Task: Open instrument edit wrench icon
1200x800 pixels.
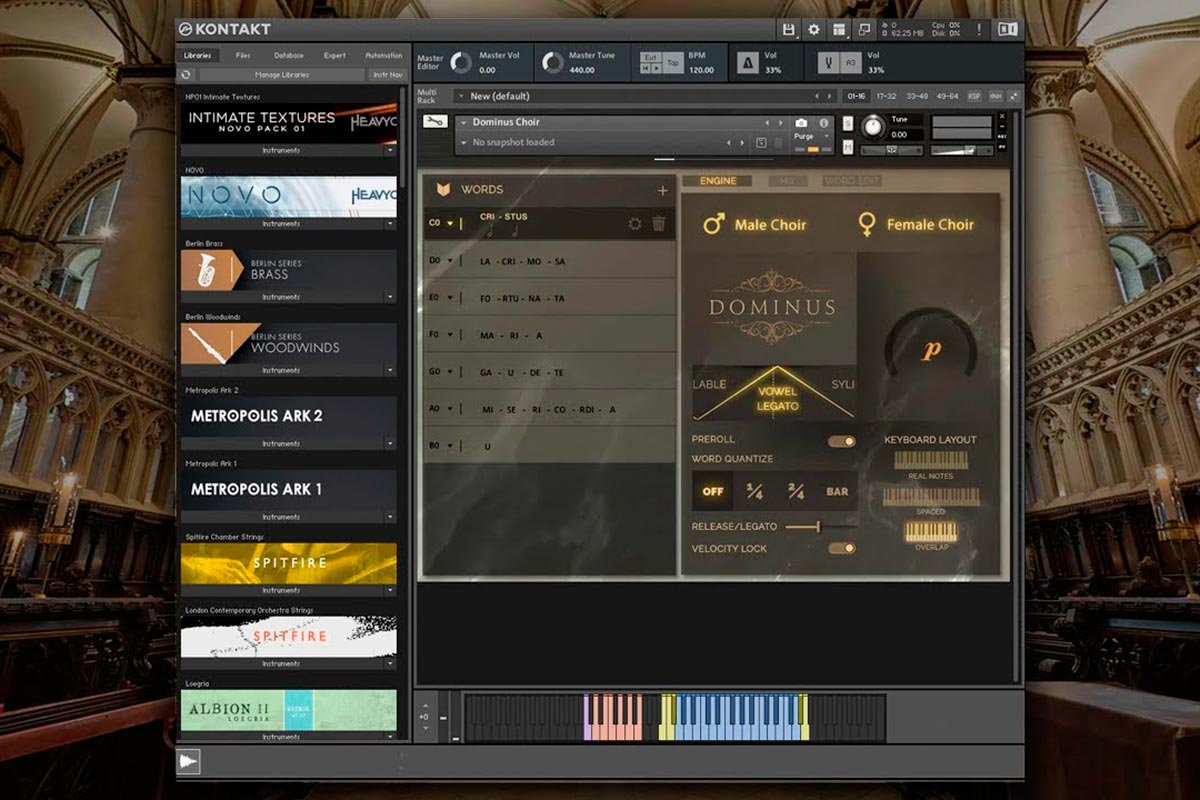Action: (435, 122)
